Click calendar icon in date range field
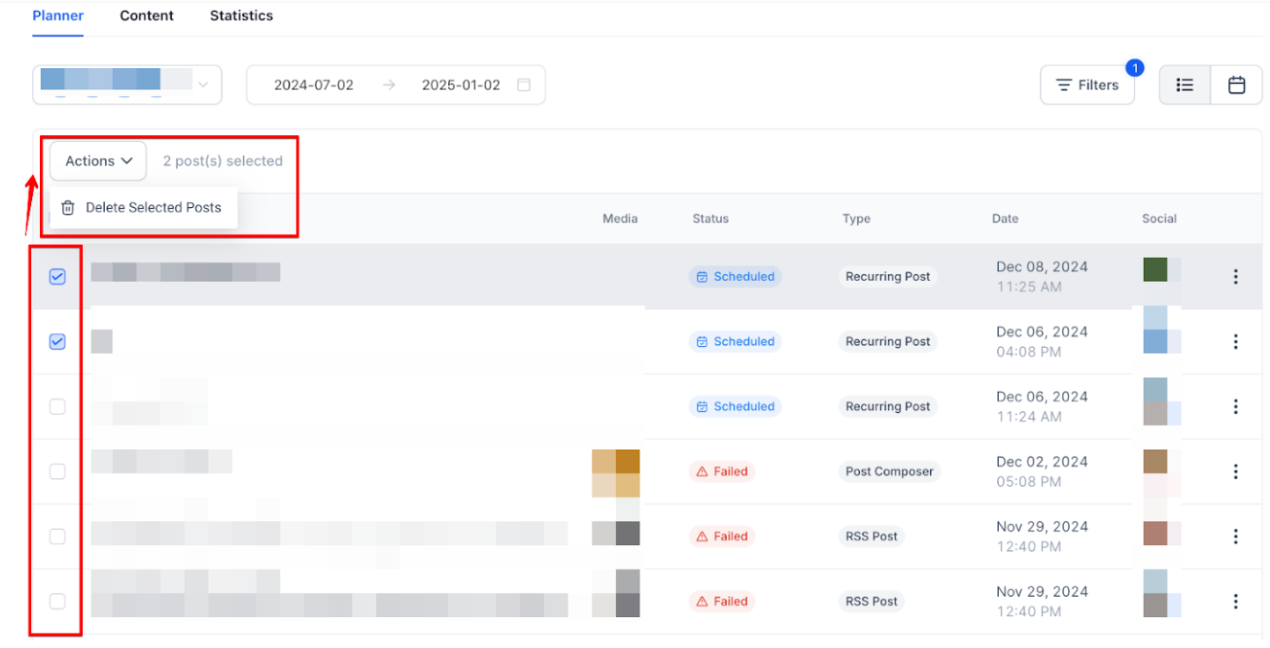This screenshot has height=648, width=1270. [x=523, y=85]
